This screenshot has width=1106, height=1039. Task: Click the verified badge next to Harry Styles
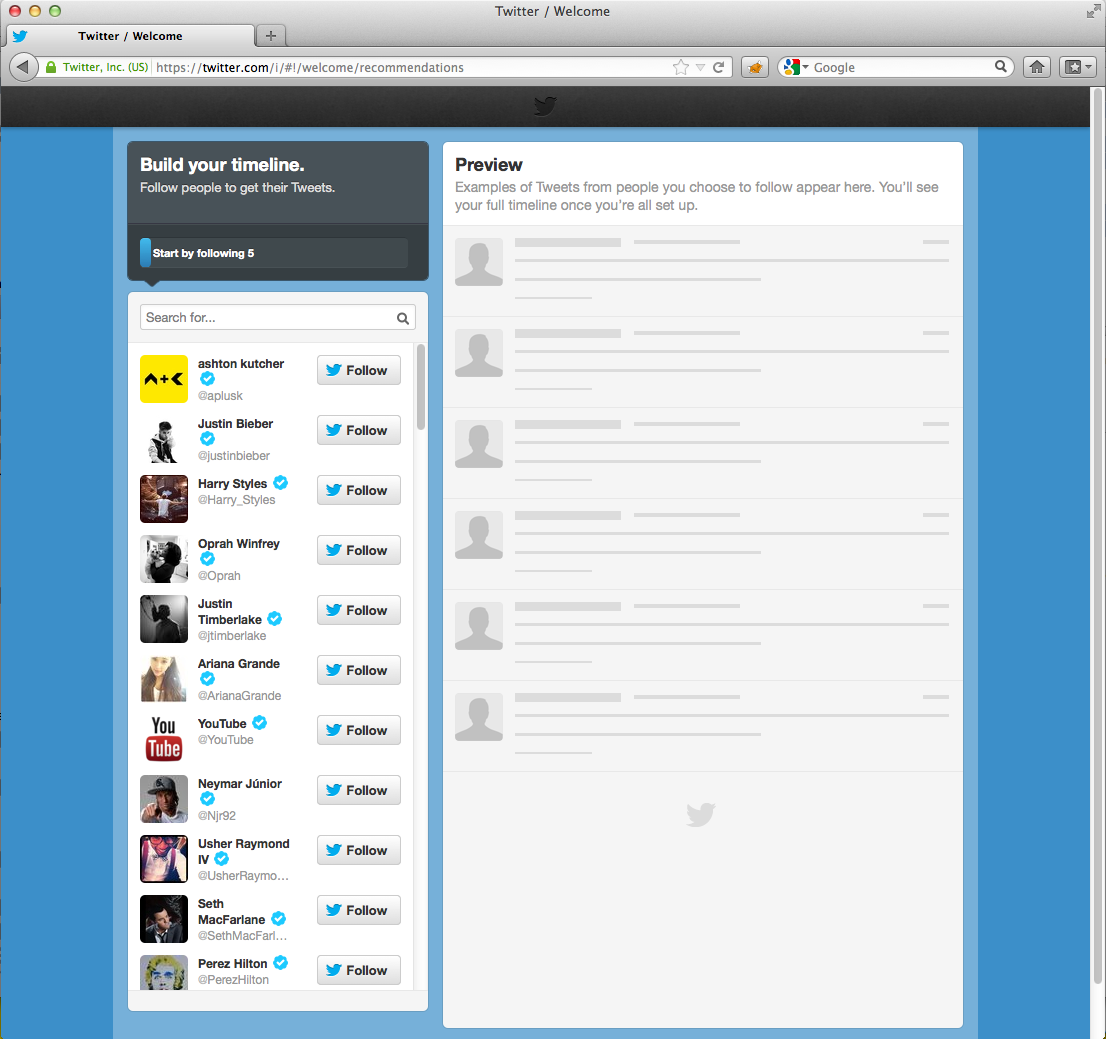[281, 483]
